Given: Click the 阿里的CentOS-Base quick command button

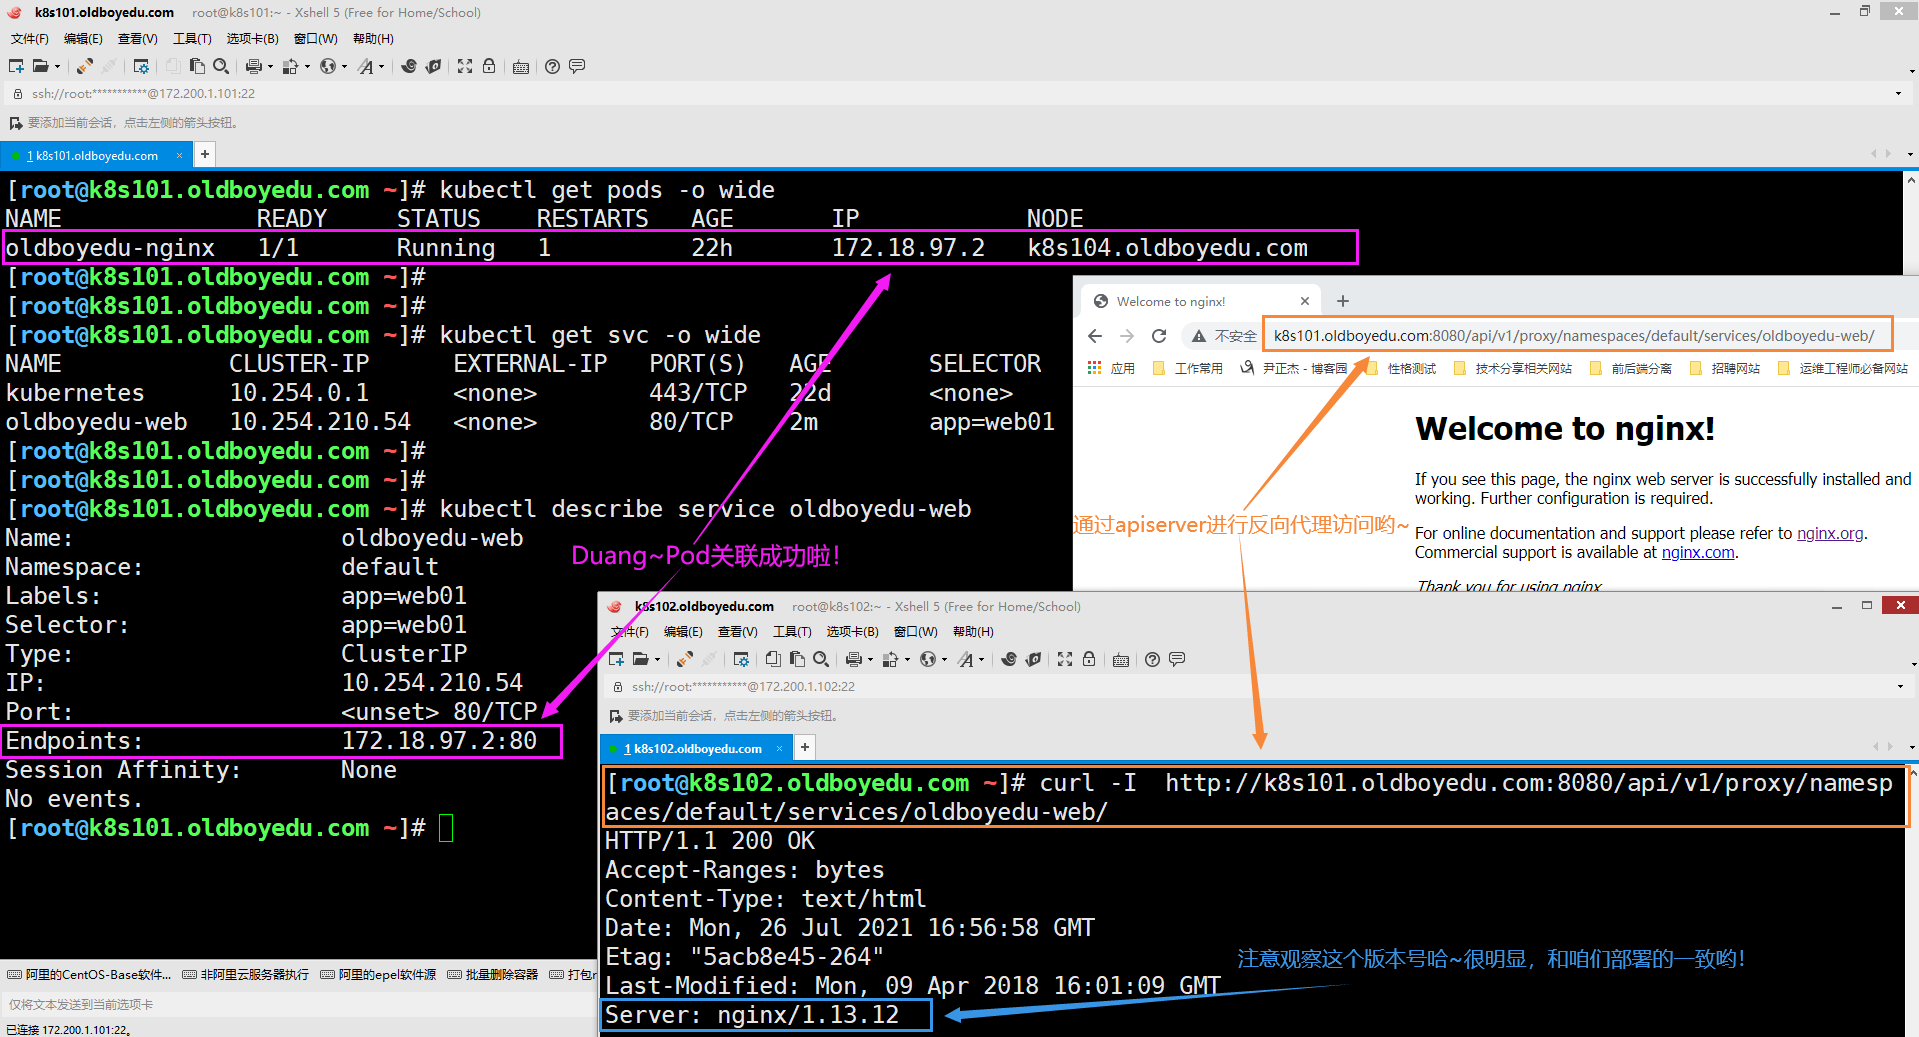Looking at the screenshot, I should 90,974.
